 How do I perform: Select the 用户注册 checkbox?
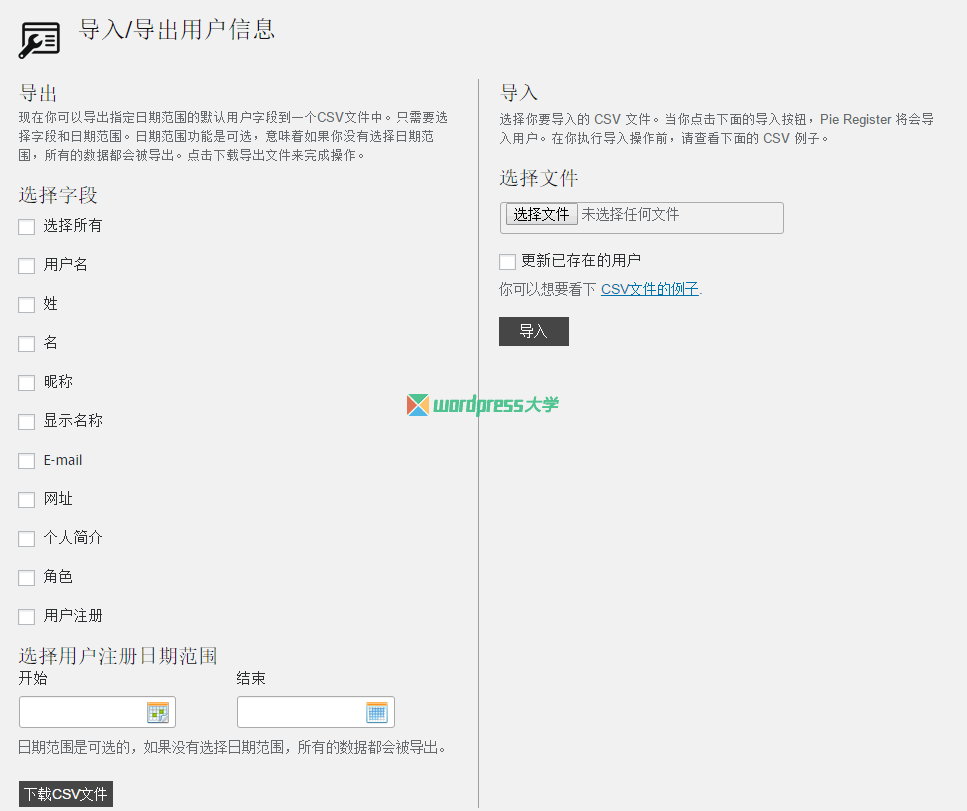click(27, 617)
